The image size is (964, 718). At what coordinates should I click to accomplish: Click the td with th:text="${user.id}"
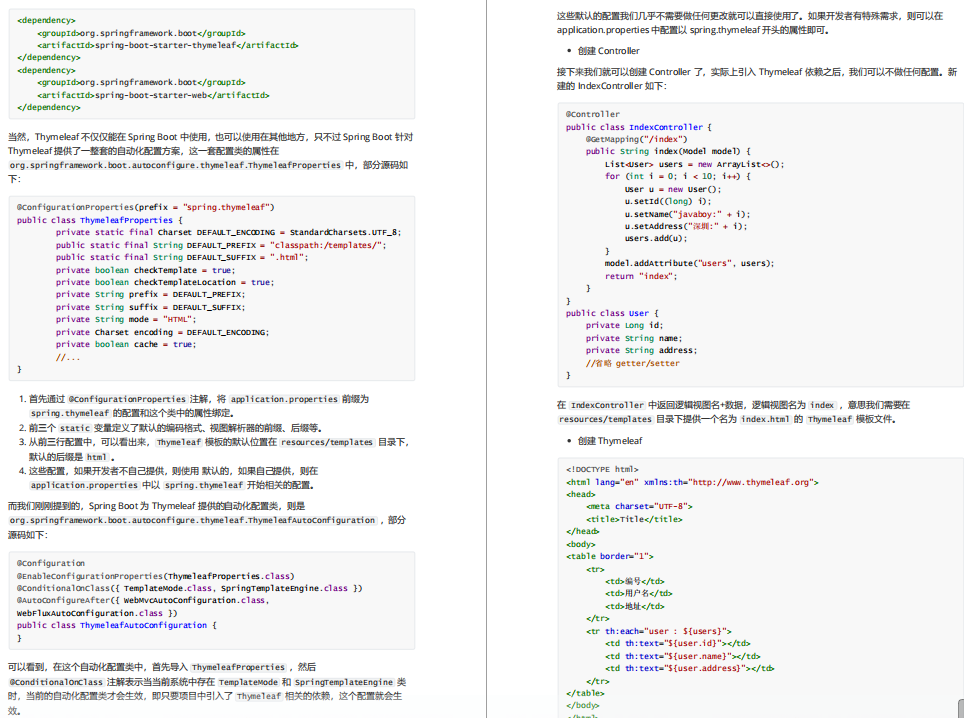point(678,644)
